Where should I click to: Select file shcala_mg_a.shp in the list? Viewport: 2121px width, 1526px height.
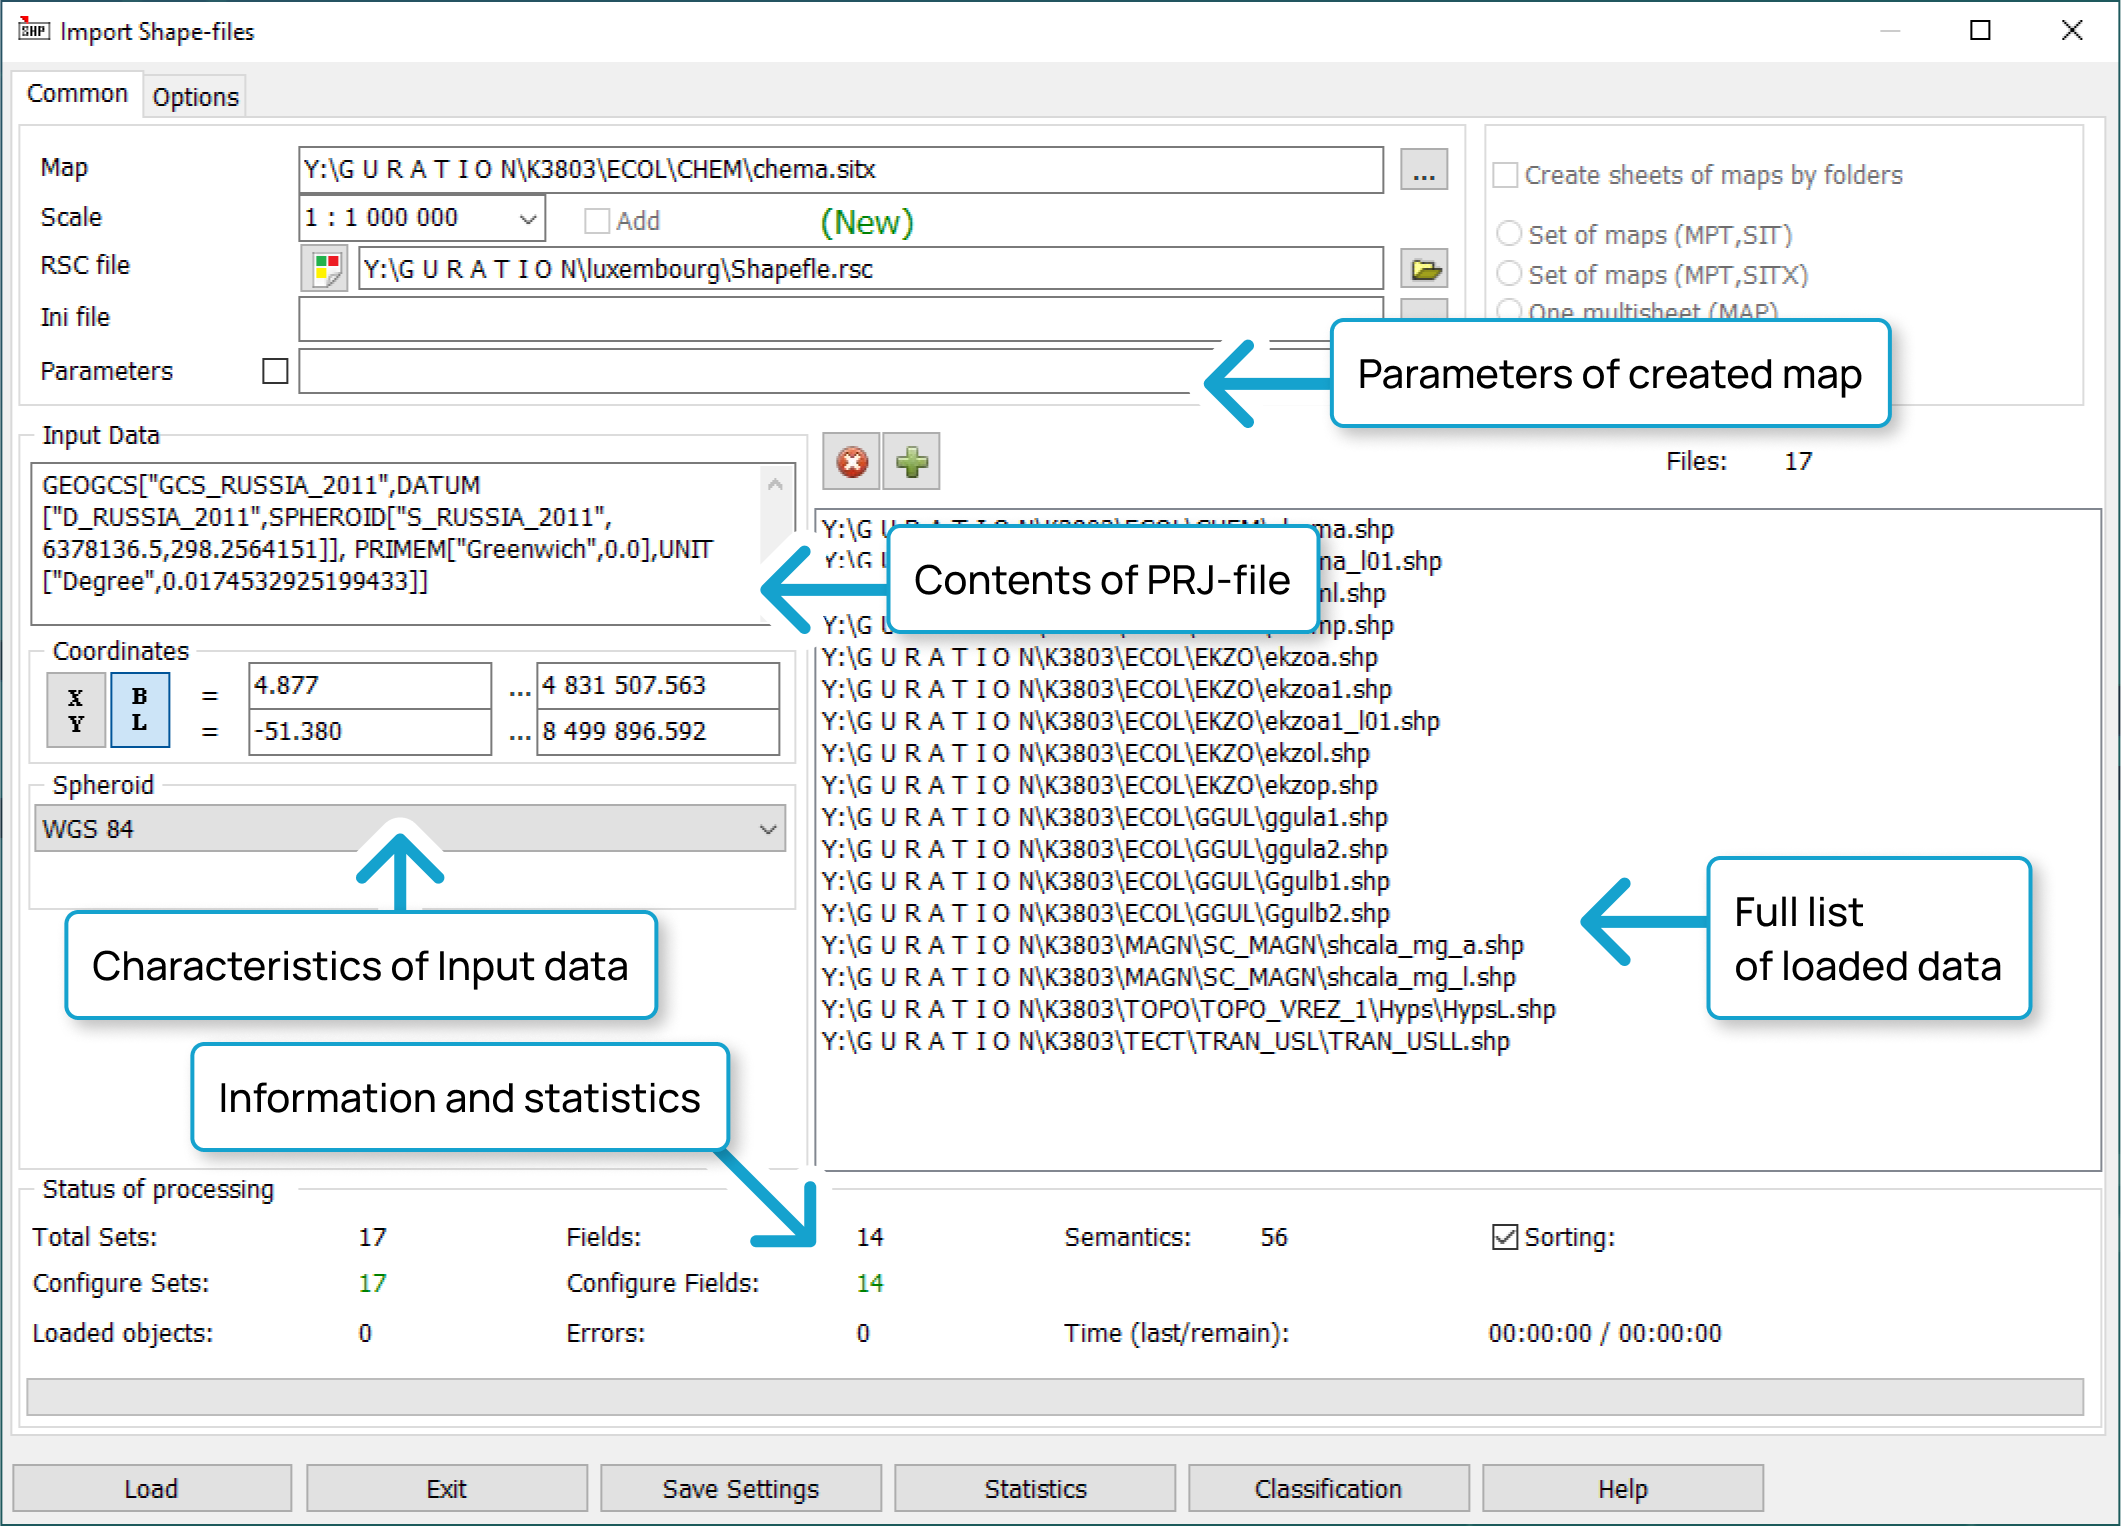point(1172,946)
